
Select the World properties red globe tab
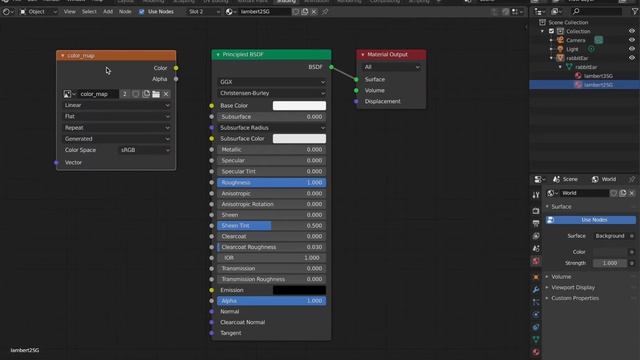536,261
